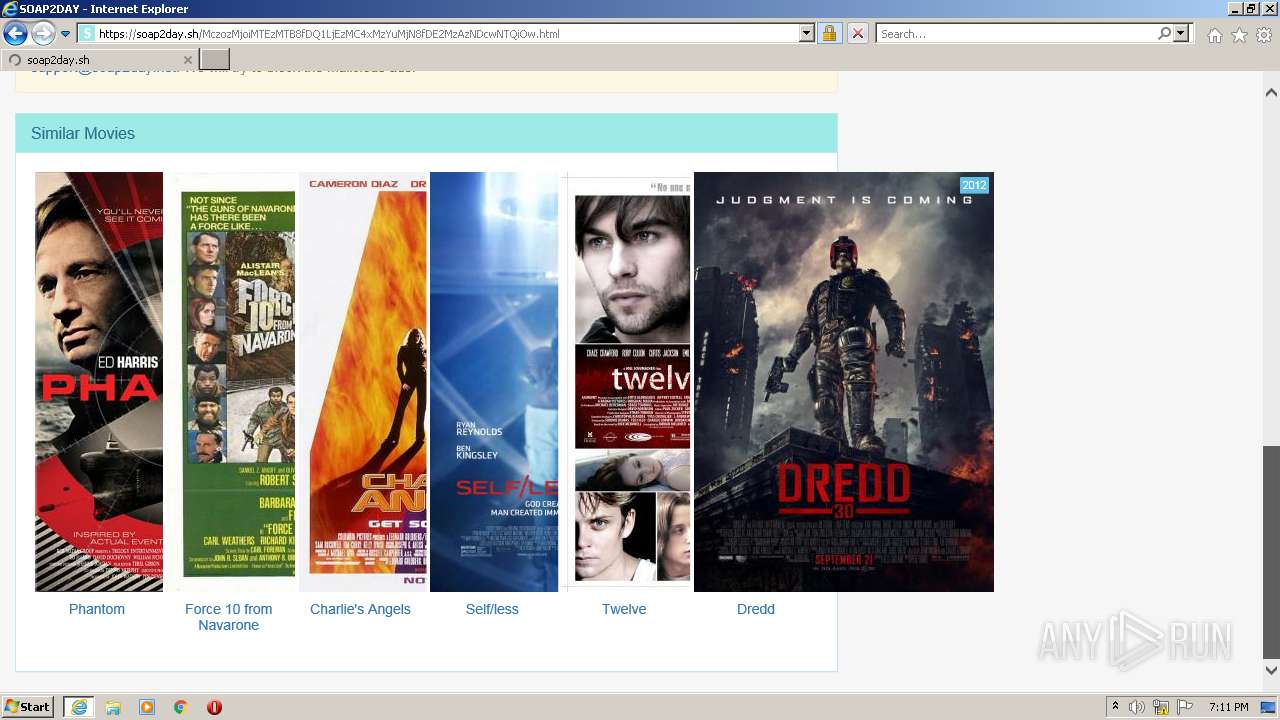1280x720 pixels.
Task: Open Favorites star icon
Action: 1239,35
